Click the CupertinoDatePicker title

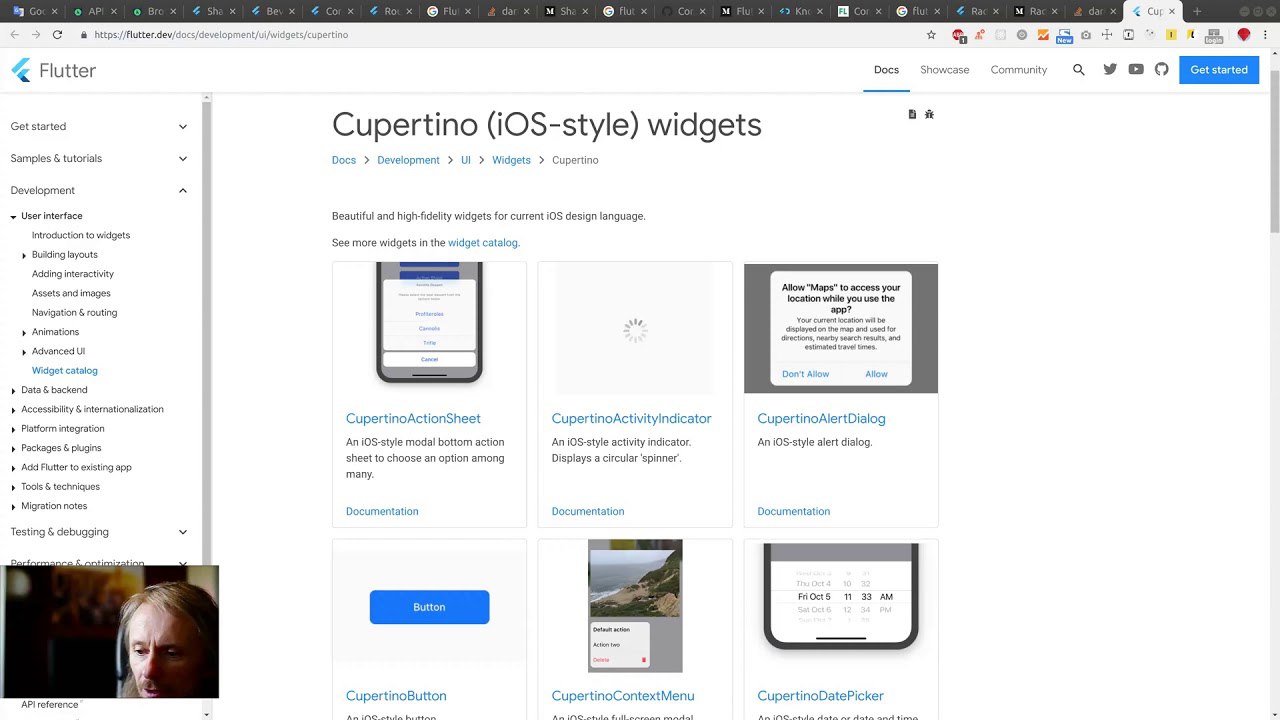coord(820,696)
